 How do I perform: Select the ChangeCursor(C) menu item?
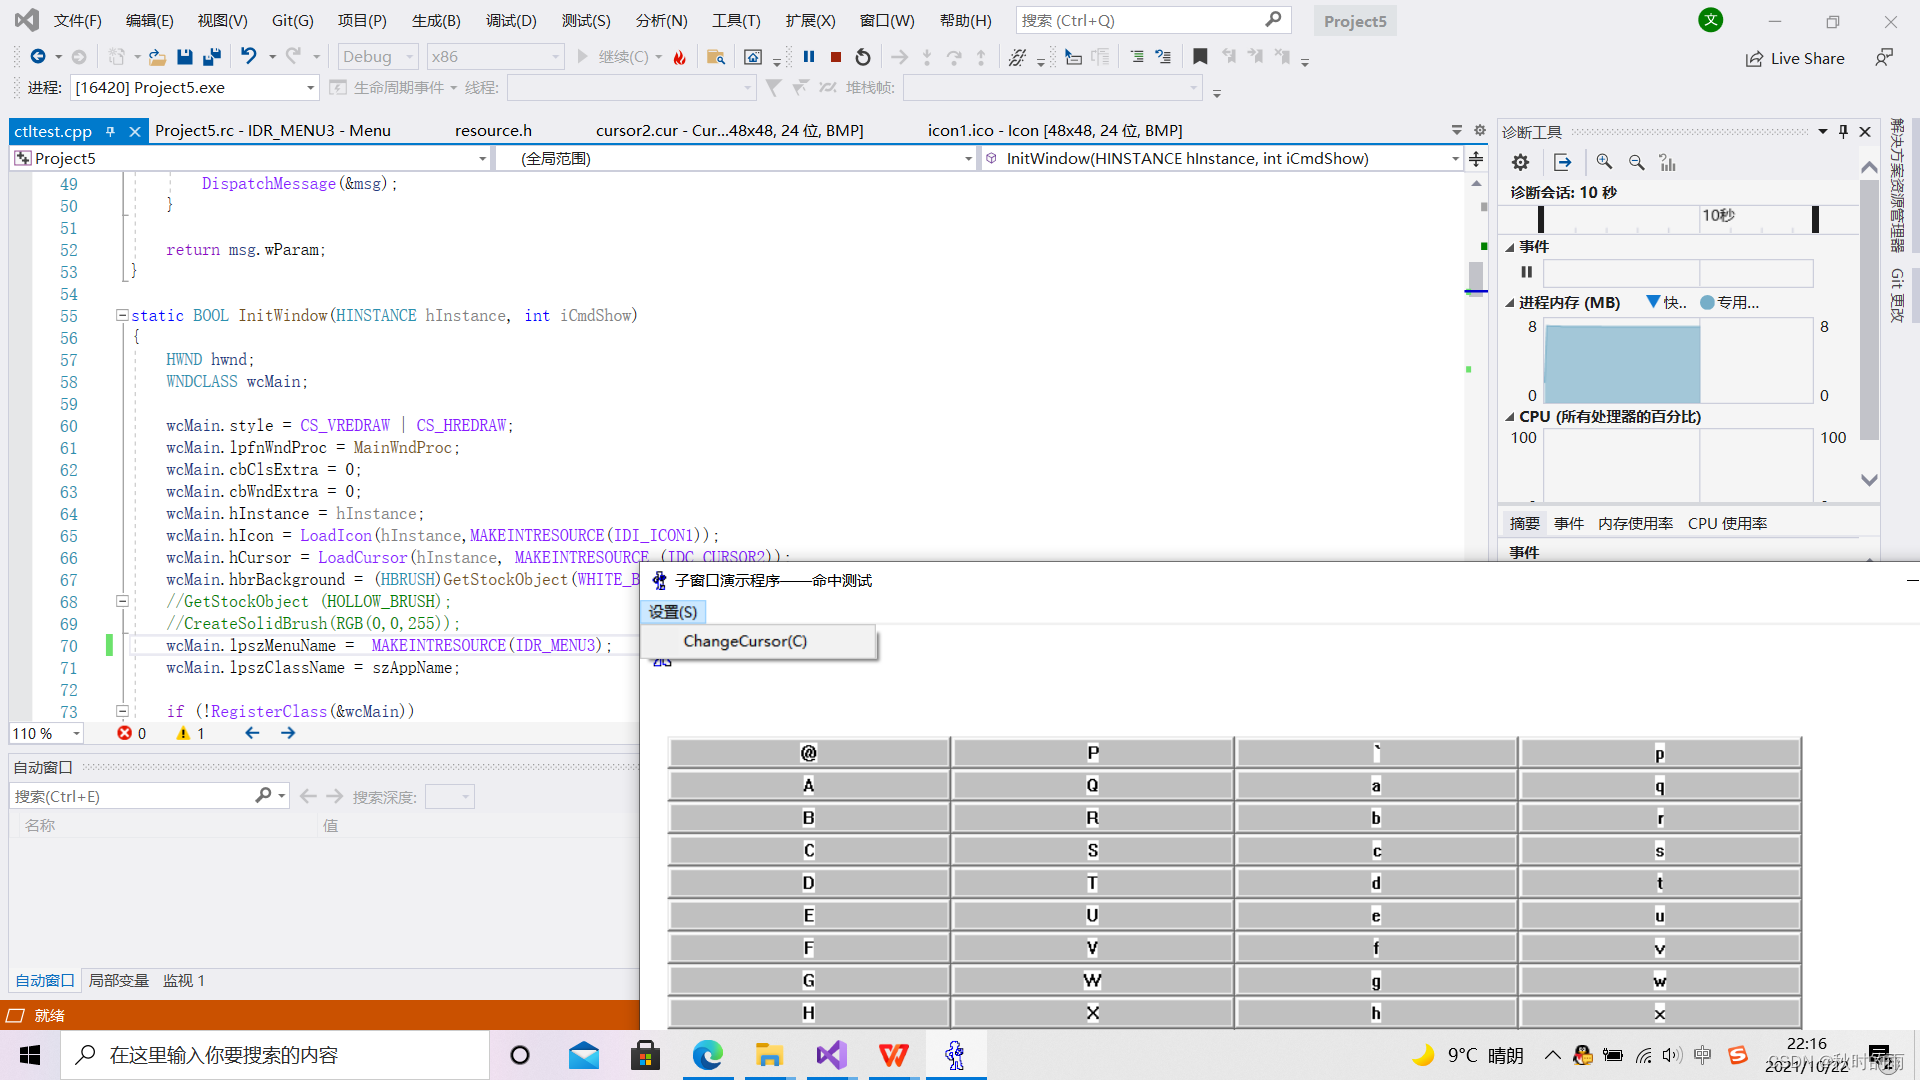pyautogui.click(x=745, y=641)
